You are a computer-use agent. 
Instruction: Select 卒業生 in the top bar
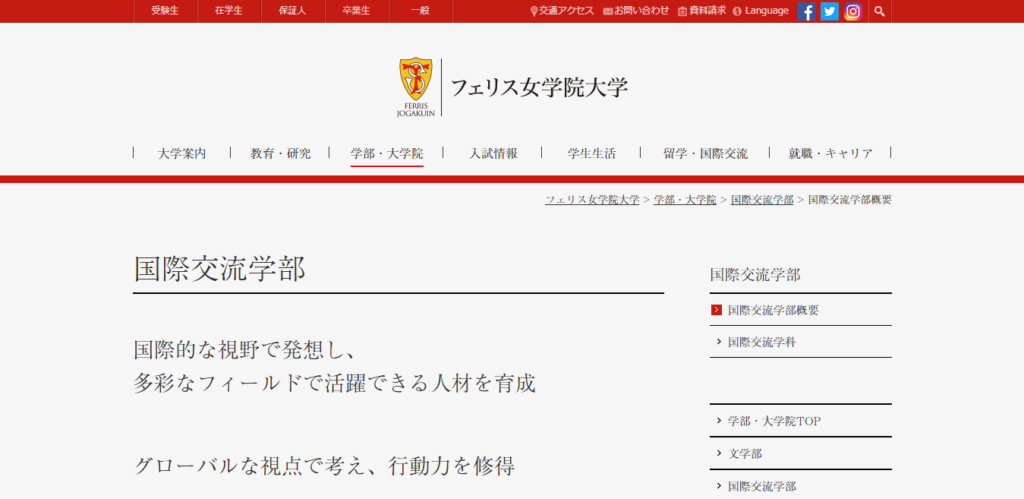coord(357,11)
